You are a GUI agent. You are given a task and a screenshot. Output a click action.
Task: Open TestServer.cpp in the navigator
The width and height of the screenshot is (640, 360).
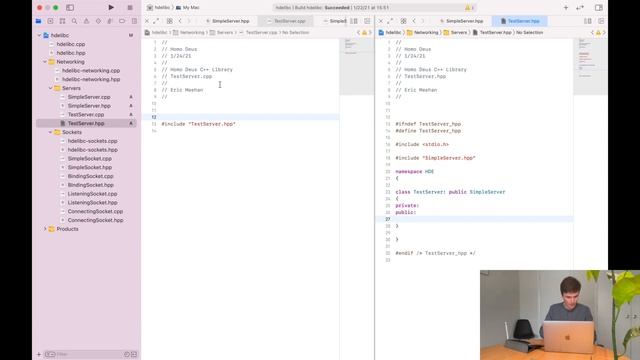point(86,115)
